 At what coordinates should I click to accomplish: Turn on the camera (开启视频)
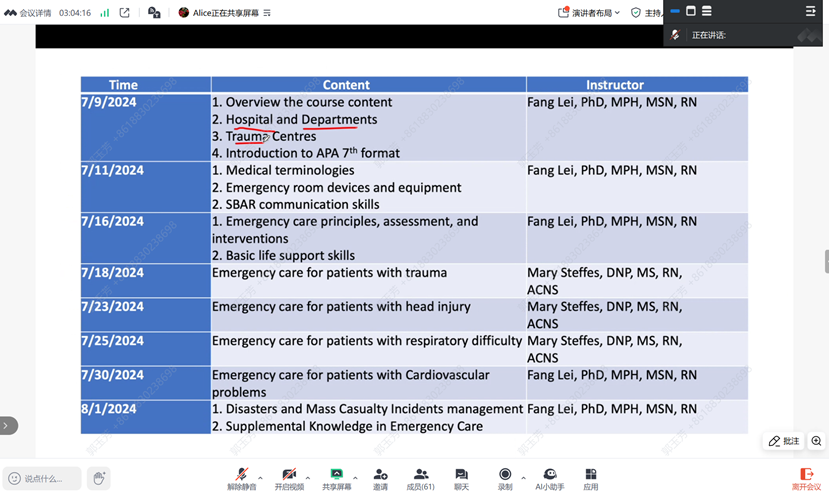tap(289, 478)
